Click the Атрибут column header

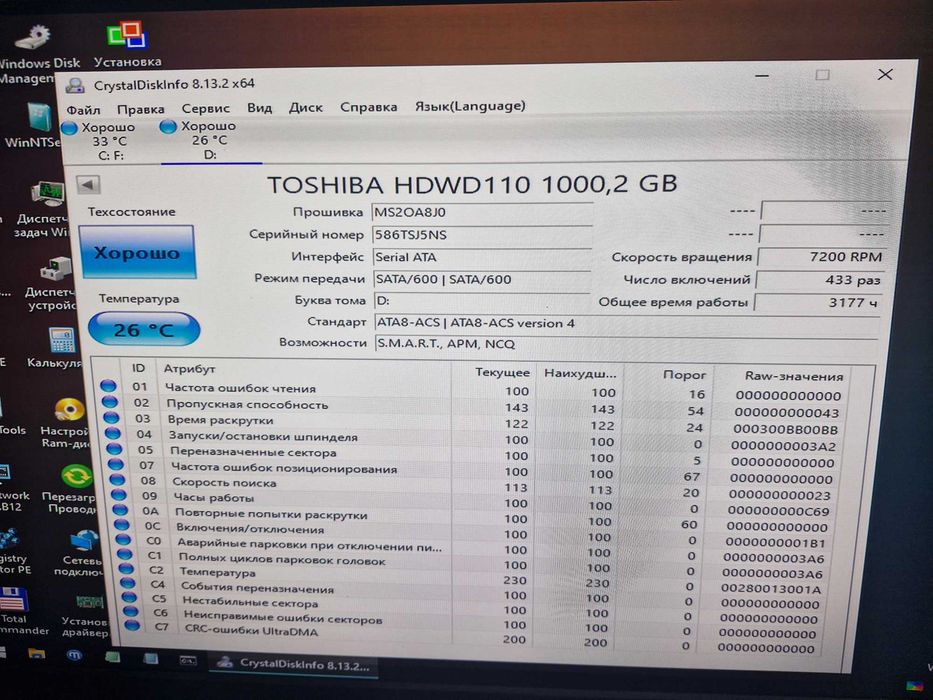(x=189, y=368)
